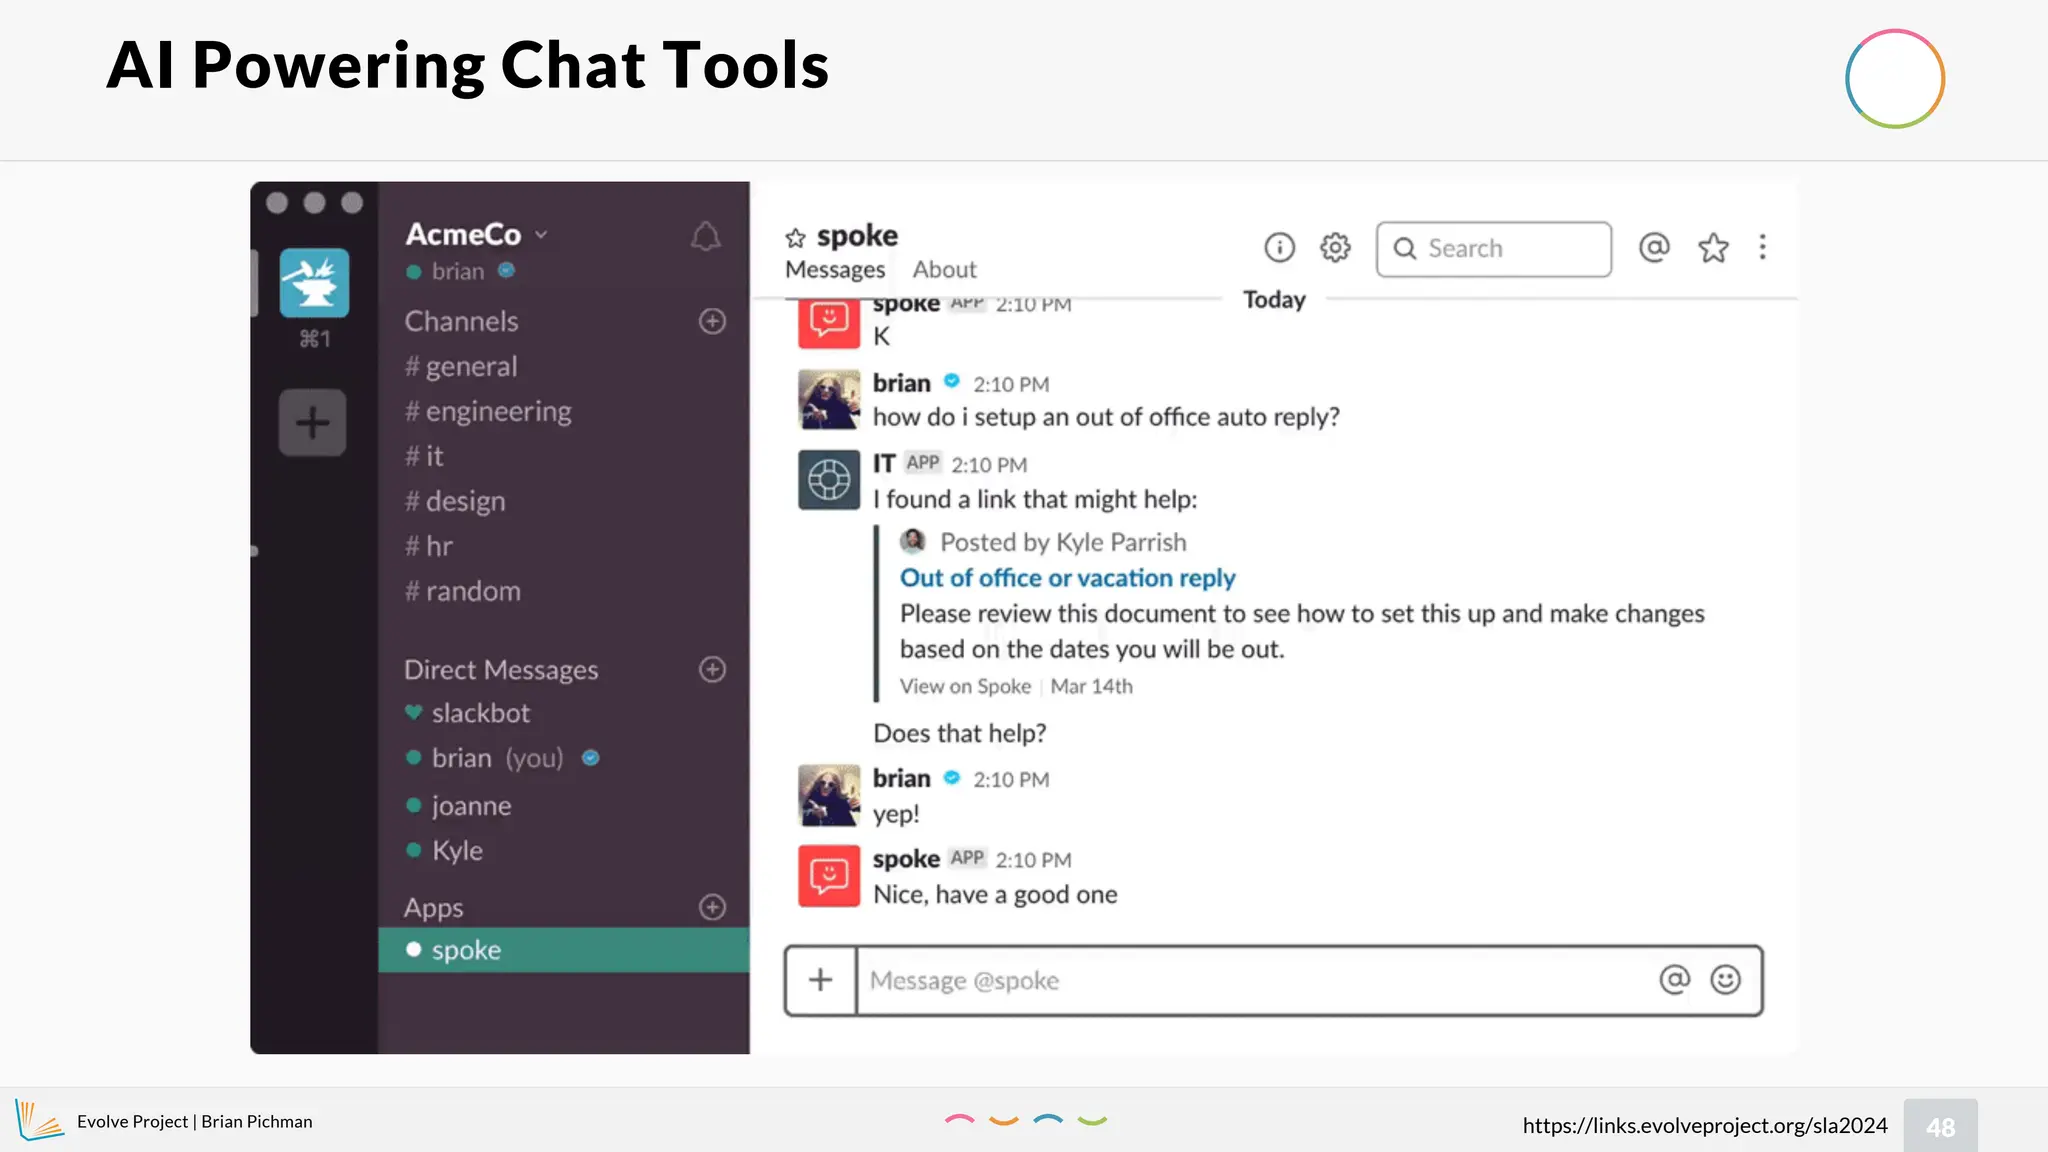Open the slackbot direct message

coord(467,713)
